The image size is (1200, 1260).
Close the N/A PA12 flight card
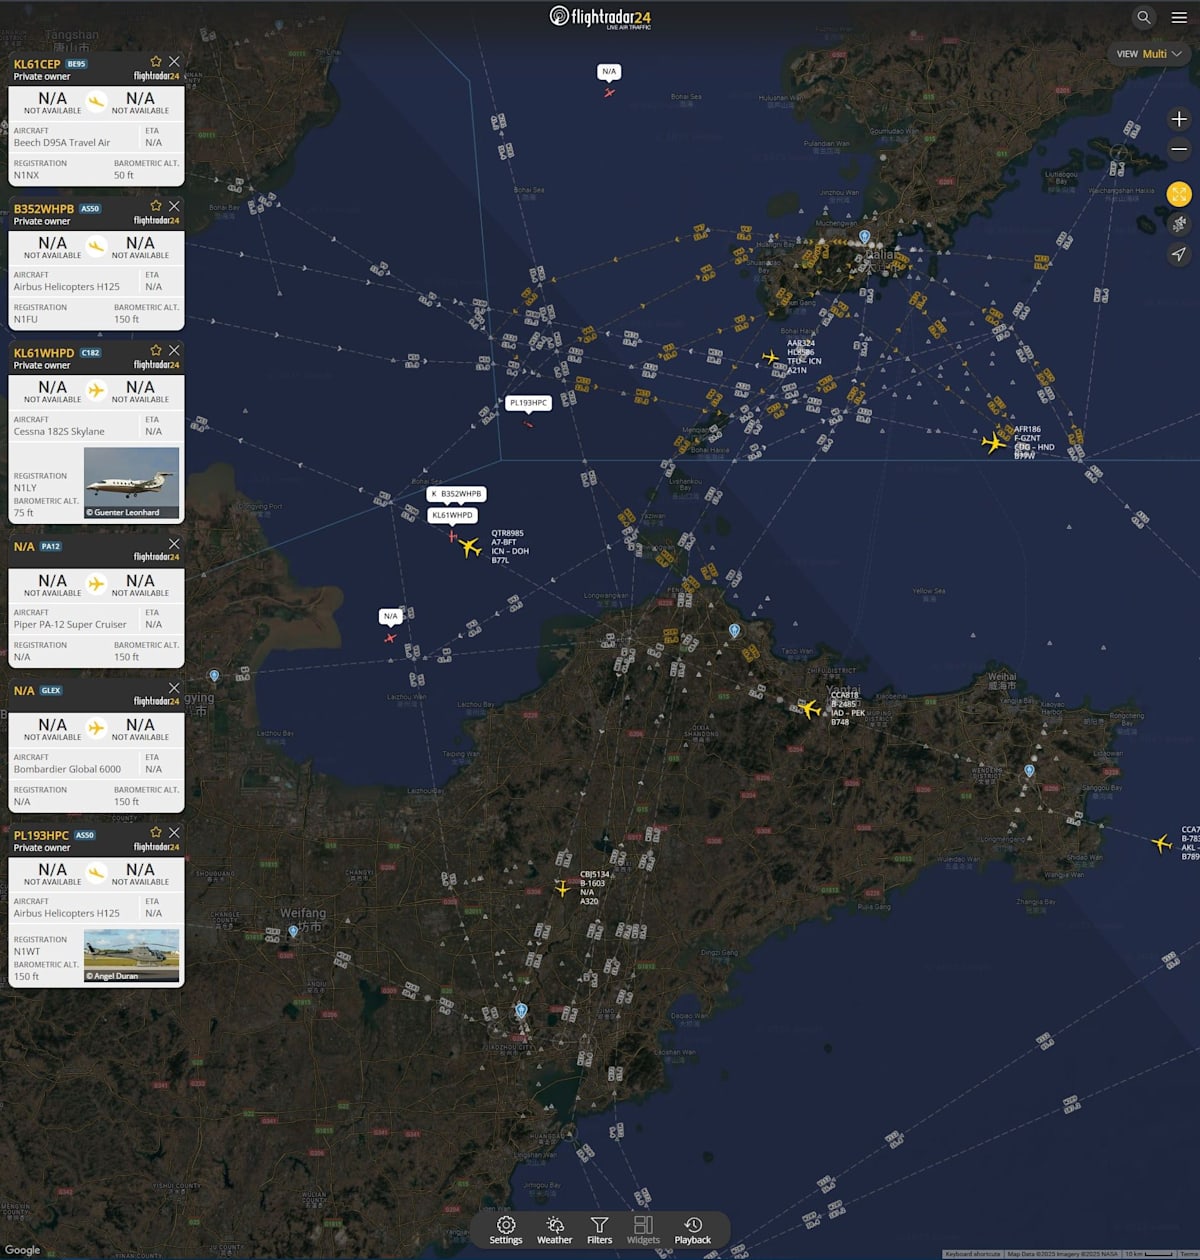coord(174,545)
